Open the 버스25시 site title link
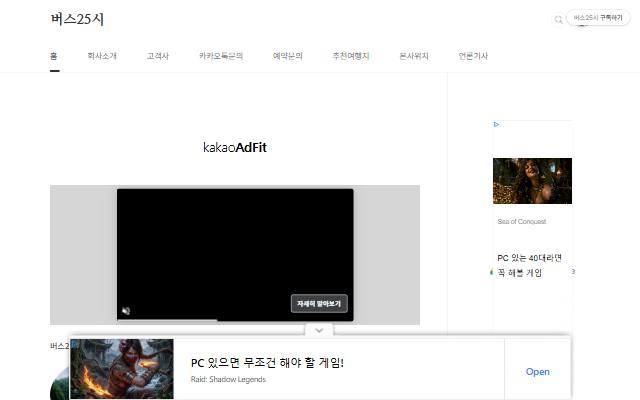 point(78,19)
